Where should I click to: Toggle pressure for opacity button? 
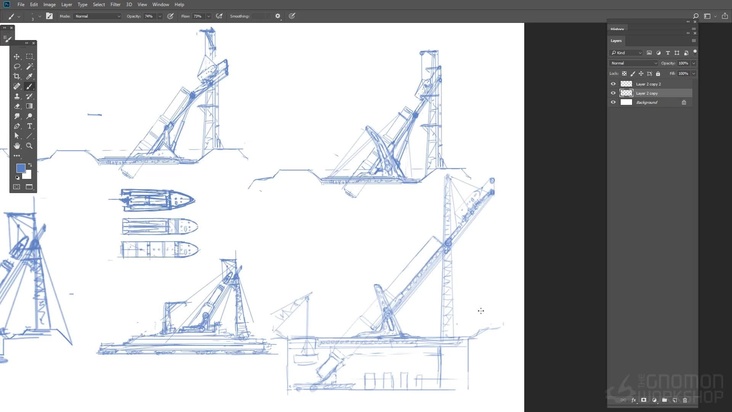170,16
